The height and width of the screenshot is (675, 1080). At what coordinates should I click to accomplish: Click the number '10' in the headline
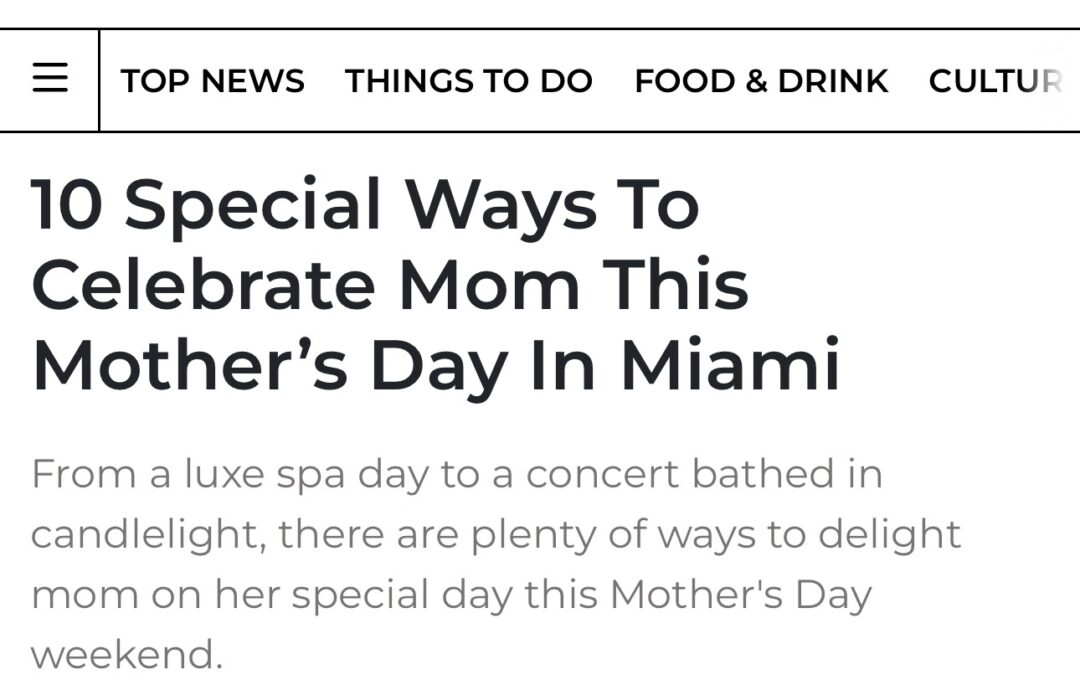[x=67, y=205]
